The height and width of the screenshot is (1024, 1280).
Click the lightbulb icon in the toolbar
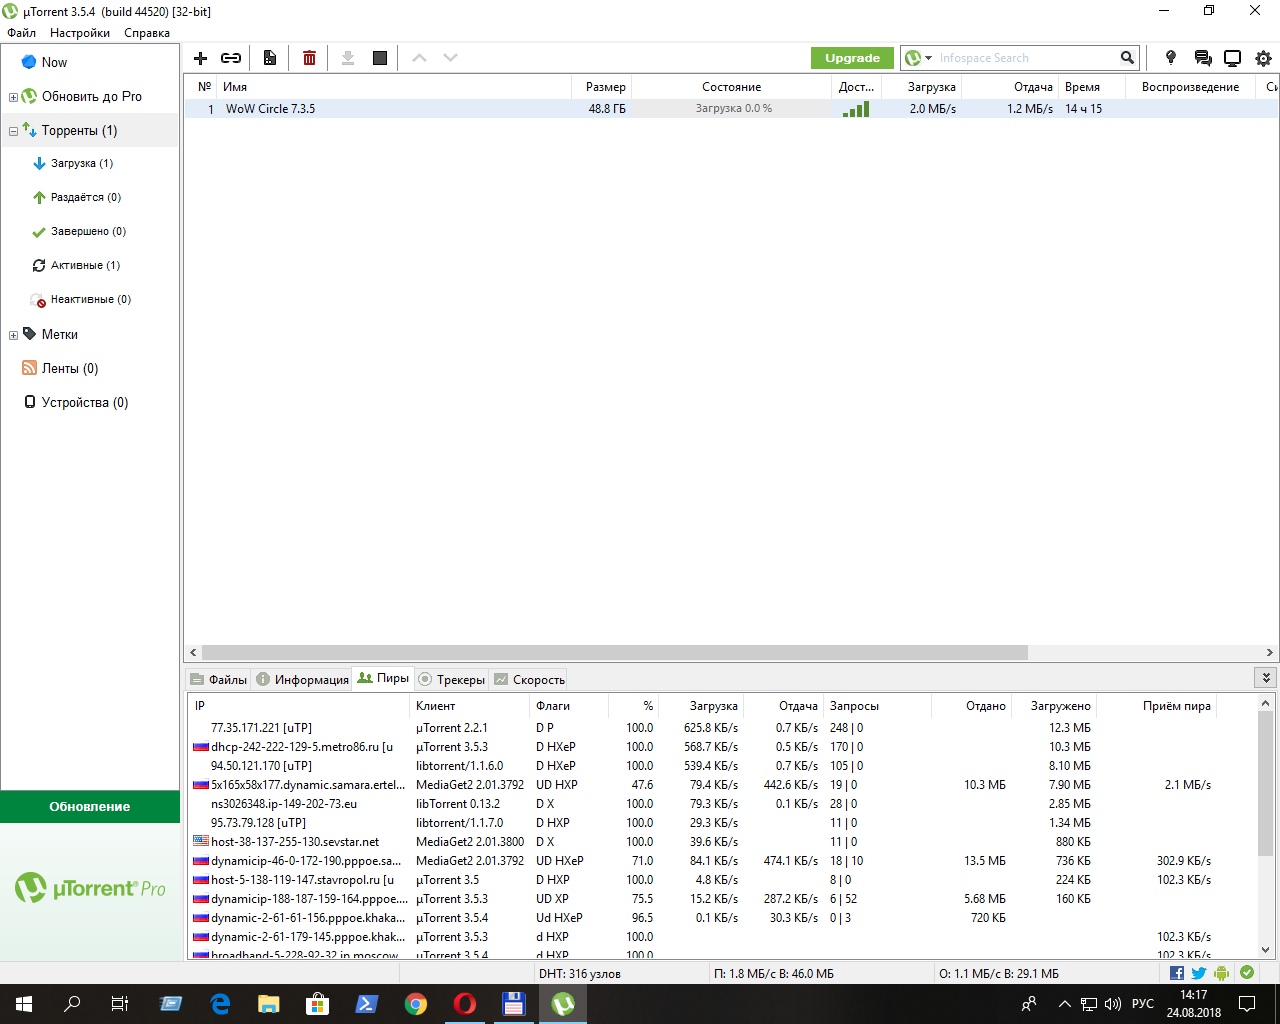(1171, 58)
